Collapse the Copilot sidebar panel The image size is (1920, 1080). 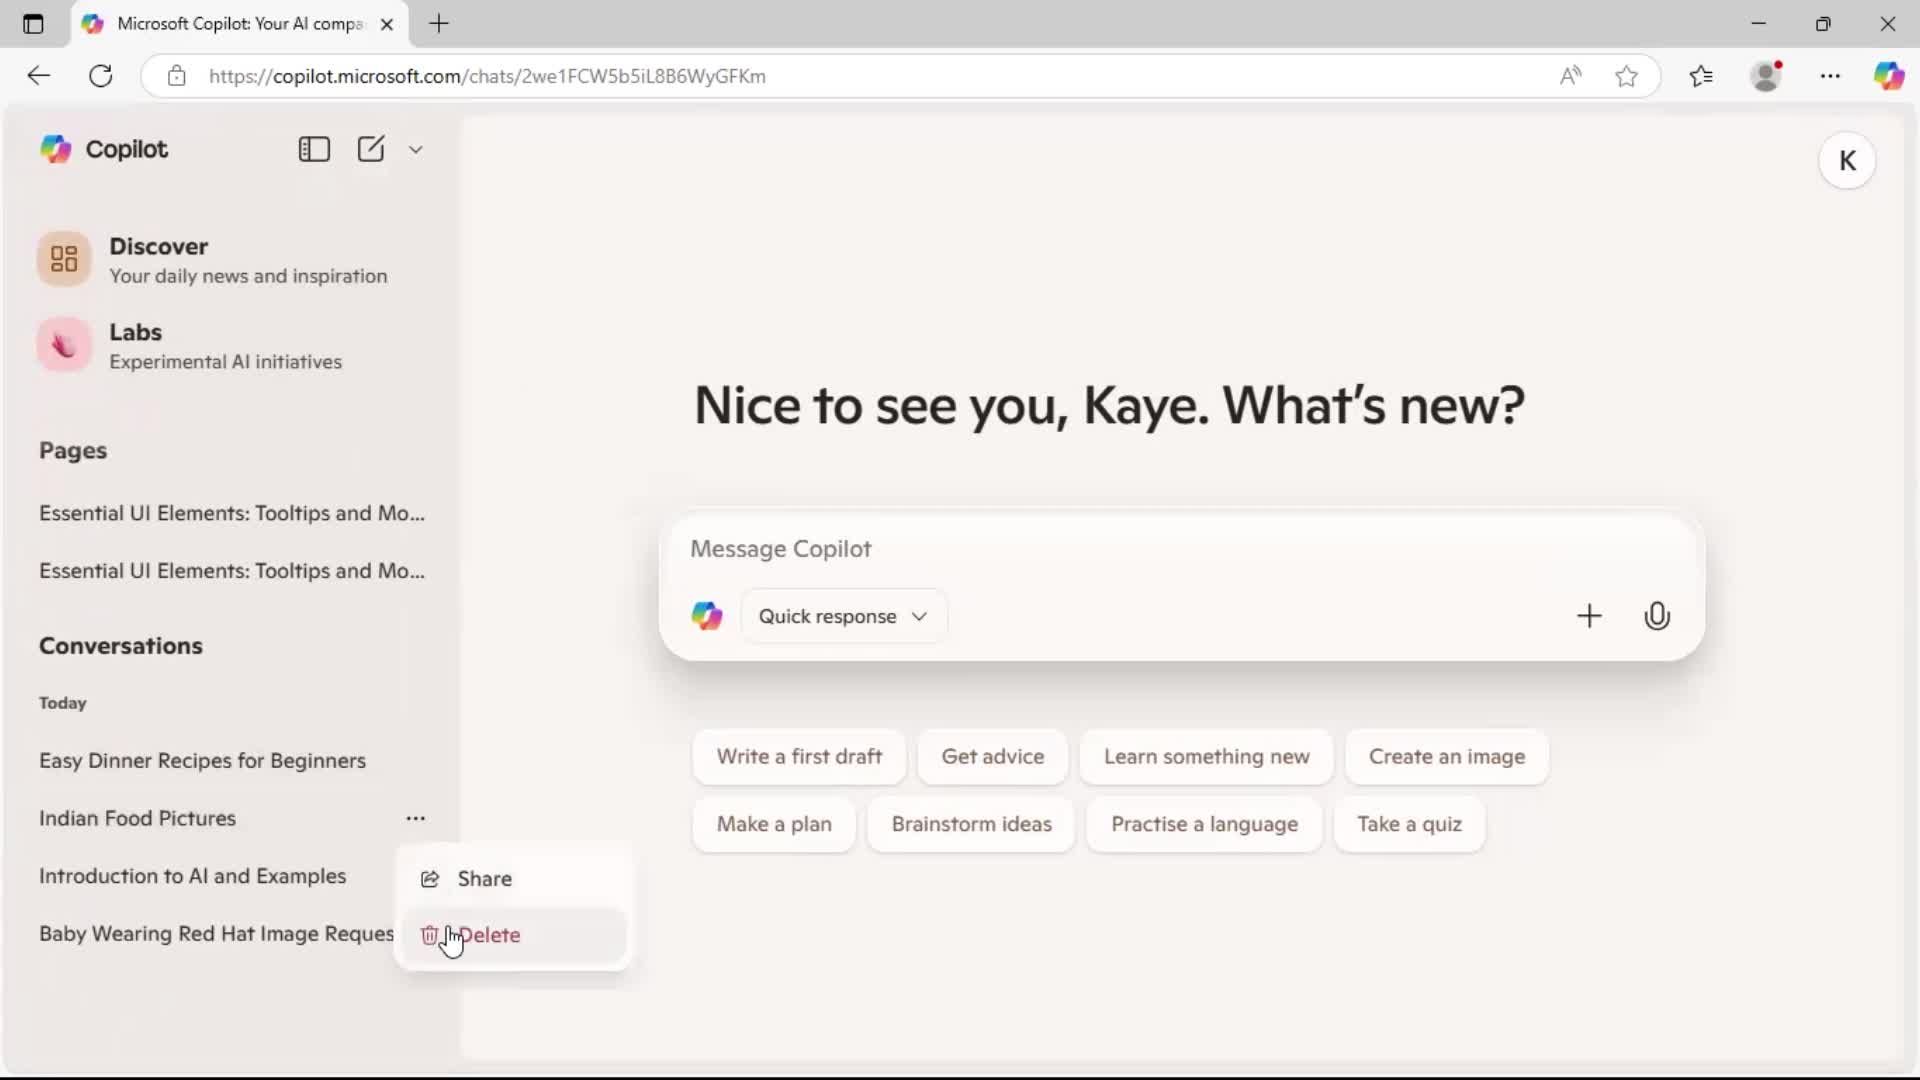point(313,149)
